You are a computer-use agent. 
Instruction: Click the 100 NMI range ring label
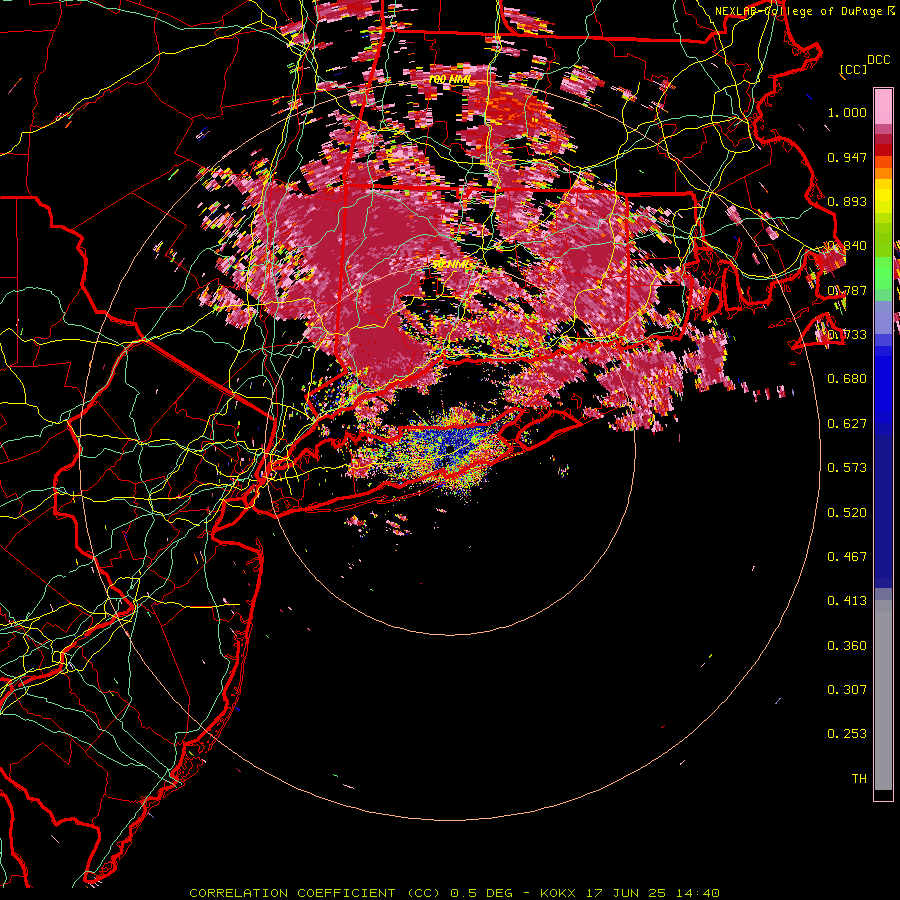(x=450, y=79)
